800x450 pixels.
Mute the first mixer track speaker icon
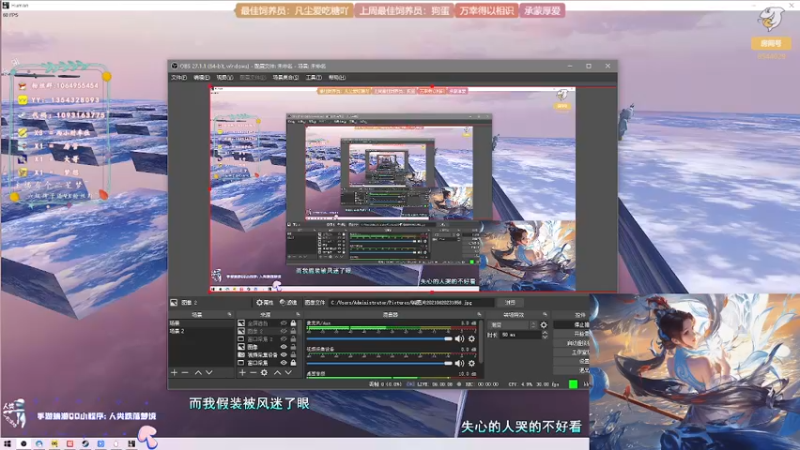click(460, 339)
